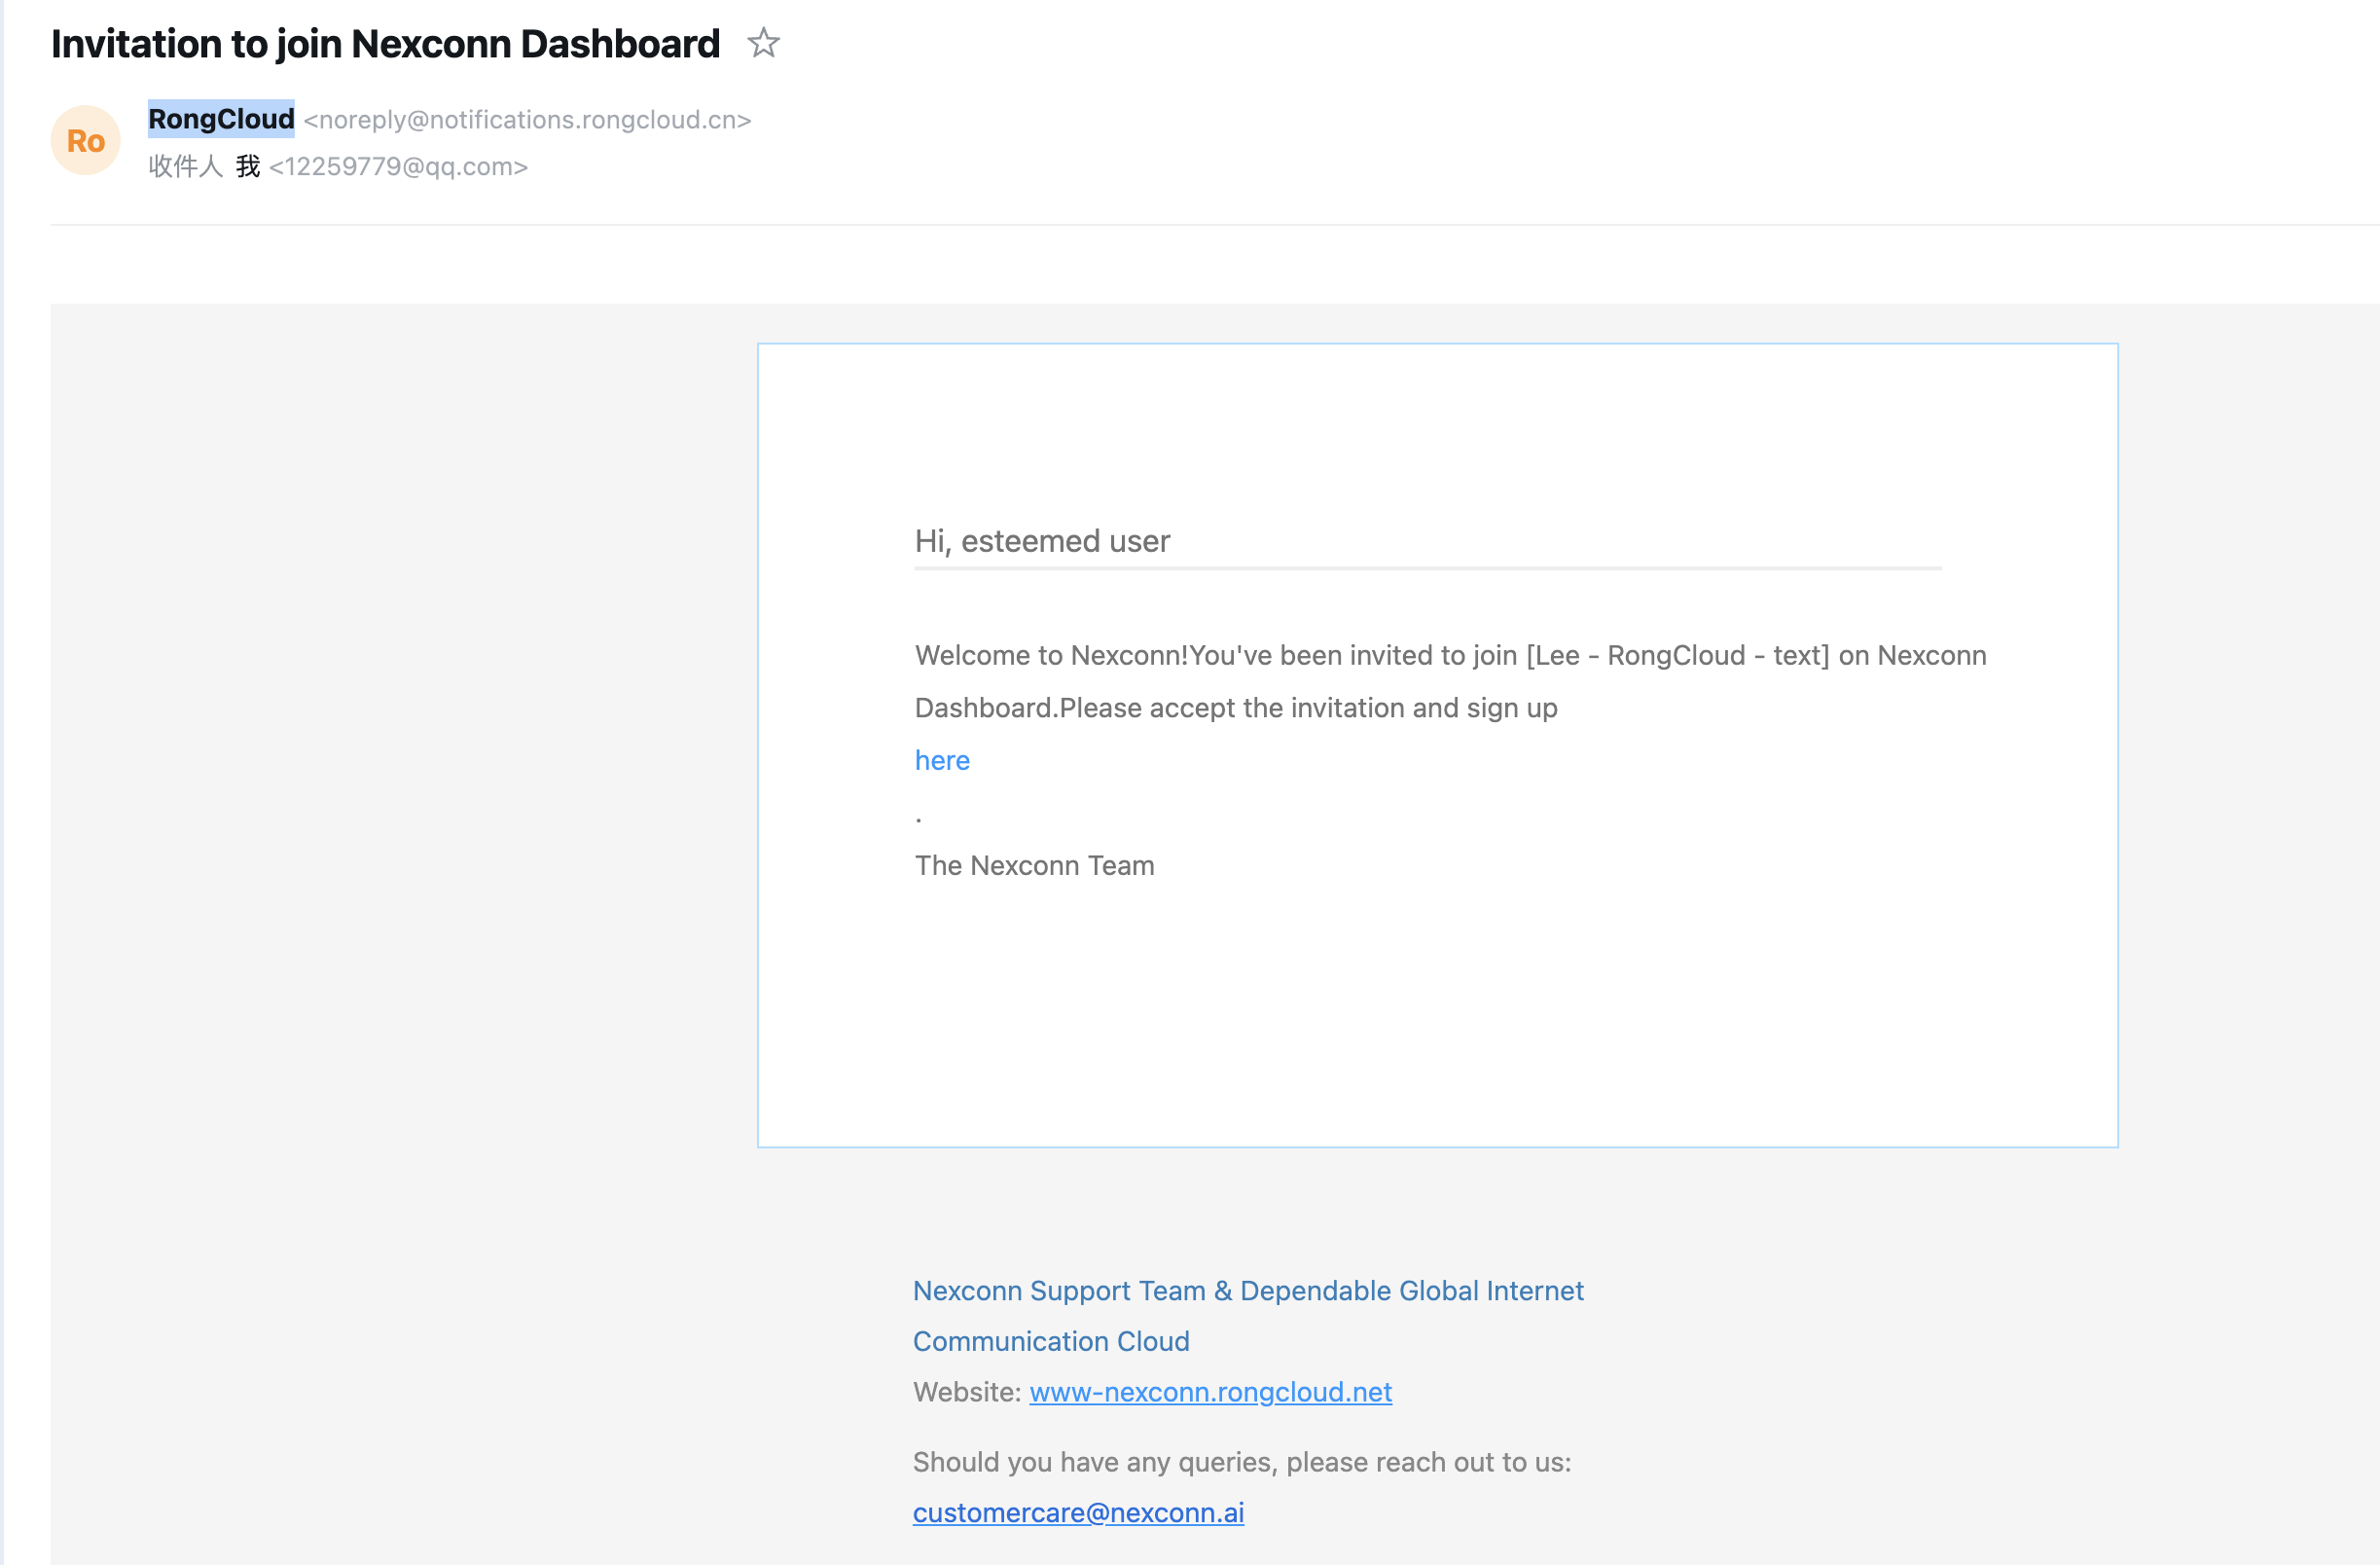Click 'Nexconn Support Team' footer heading
The image size is (2380, 1565).
[1060, 1290]
